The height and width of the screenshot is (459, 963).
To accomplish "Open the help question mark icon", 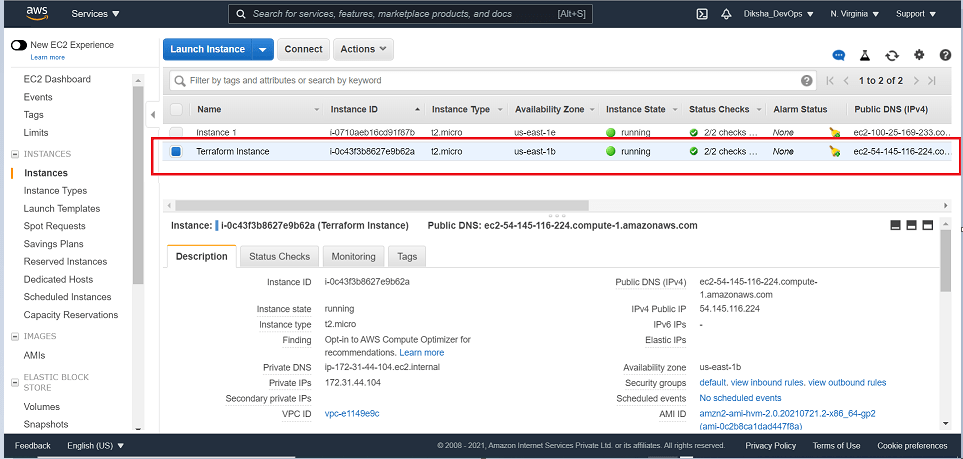I will point(945,55).
